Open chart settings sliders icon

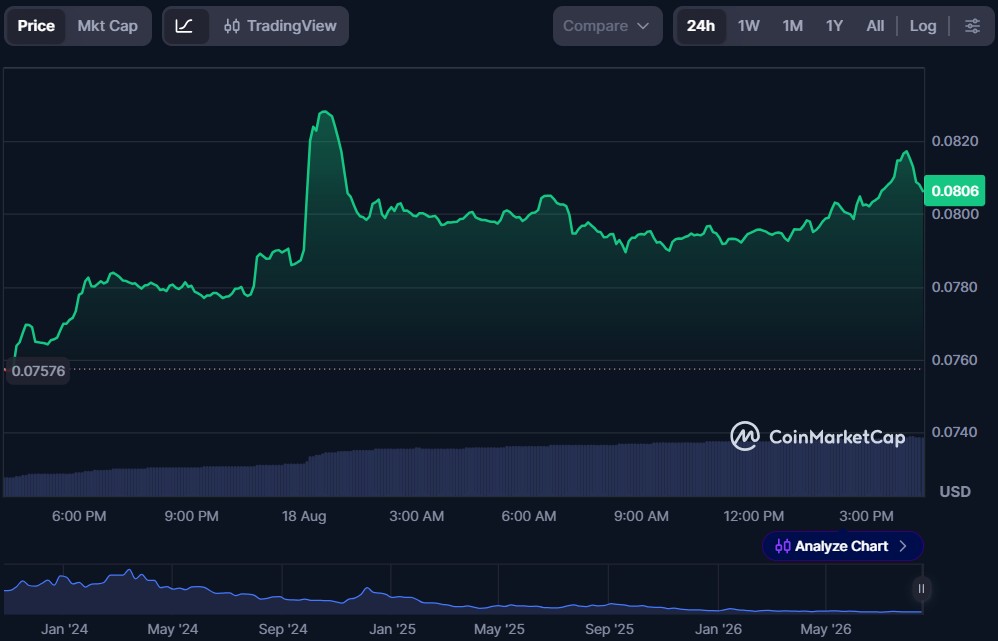[x=972, y=26]
